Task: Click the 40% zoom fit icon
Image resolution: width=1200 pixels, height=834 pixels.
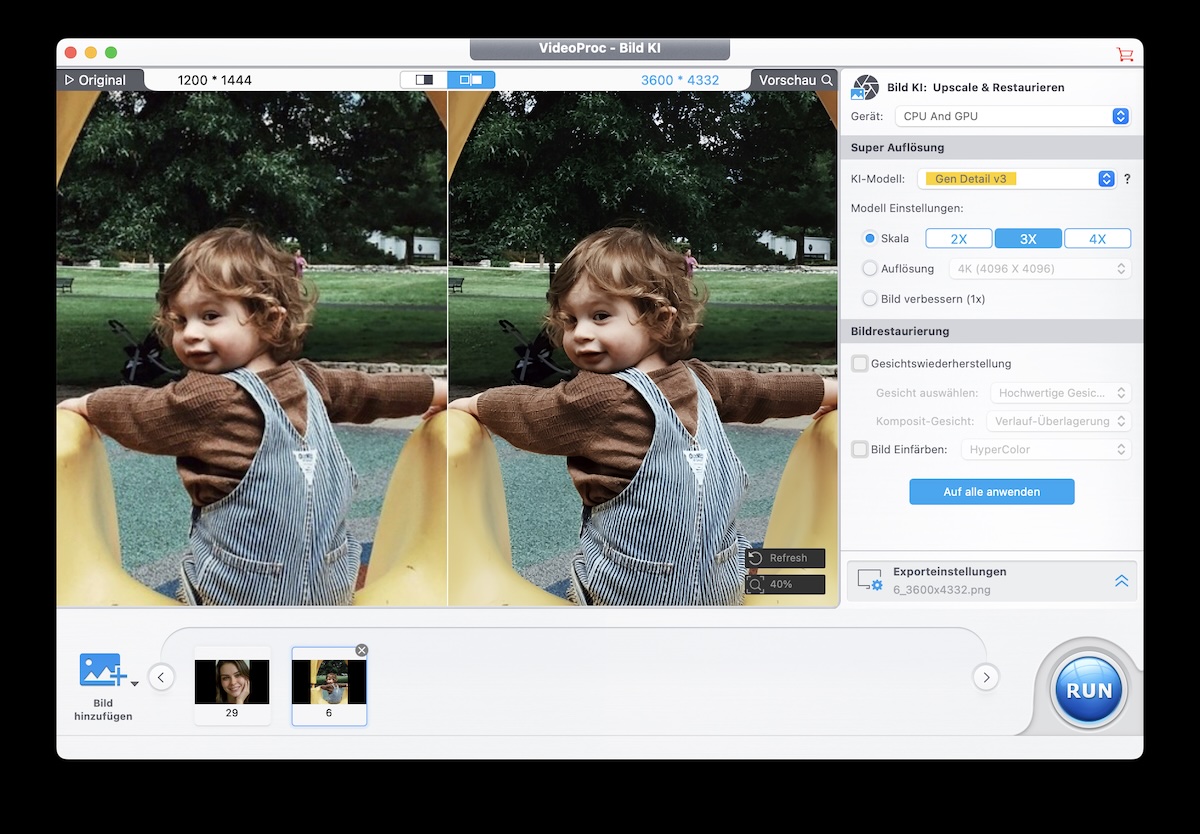Action: pos(756,584)
